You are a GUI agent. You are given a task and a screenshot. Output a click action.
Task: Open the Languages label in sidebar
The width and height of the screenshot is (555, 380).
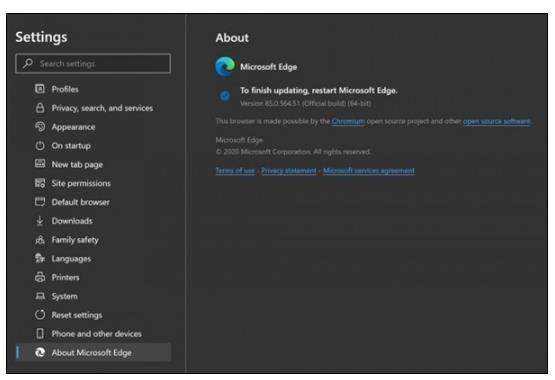pyautogui.click(x=71, y=259)
